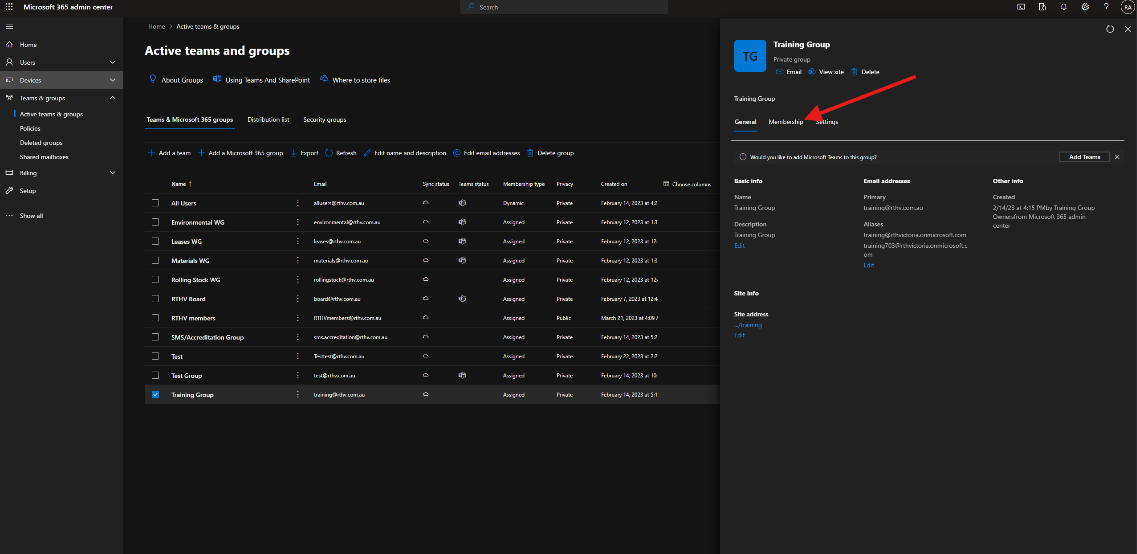Refresh the Training Group details panel
1137x554 pixels.
coord(1109,29)
